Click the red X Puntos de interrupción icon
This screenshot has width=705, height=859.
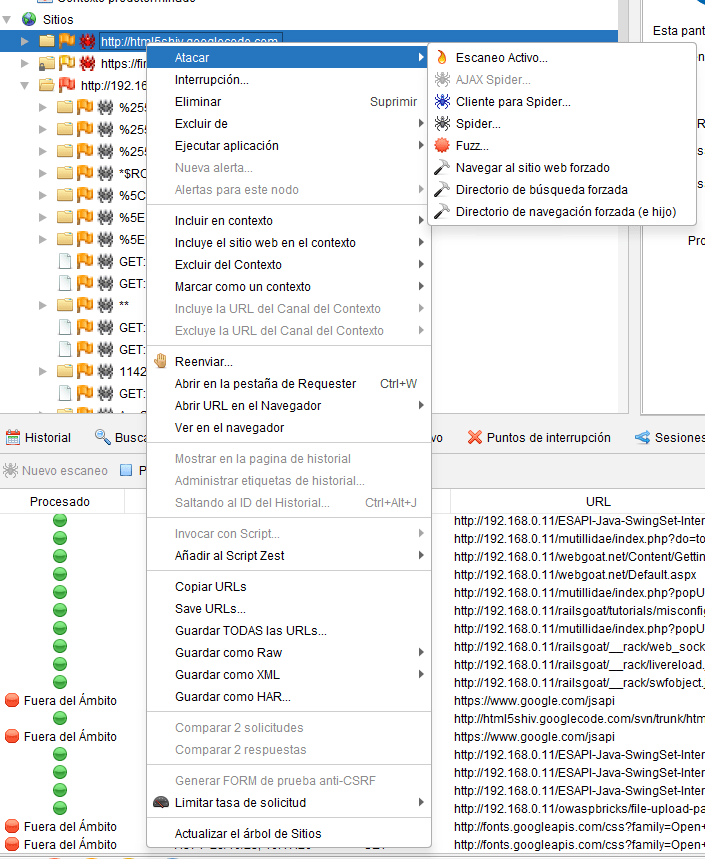click(x=475, y=438)
